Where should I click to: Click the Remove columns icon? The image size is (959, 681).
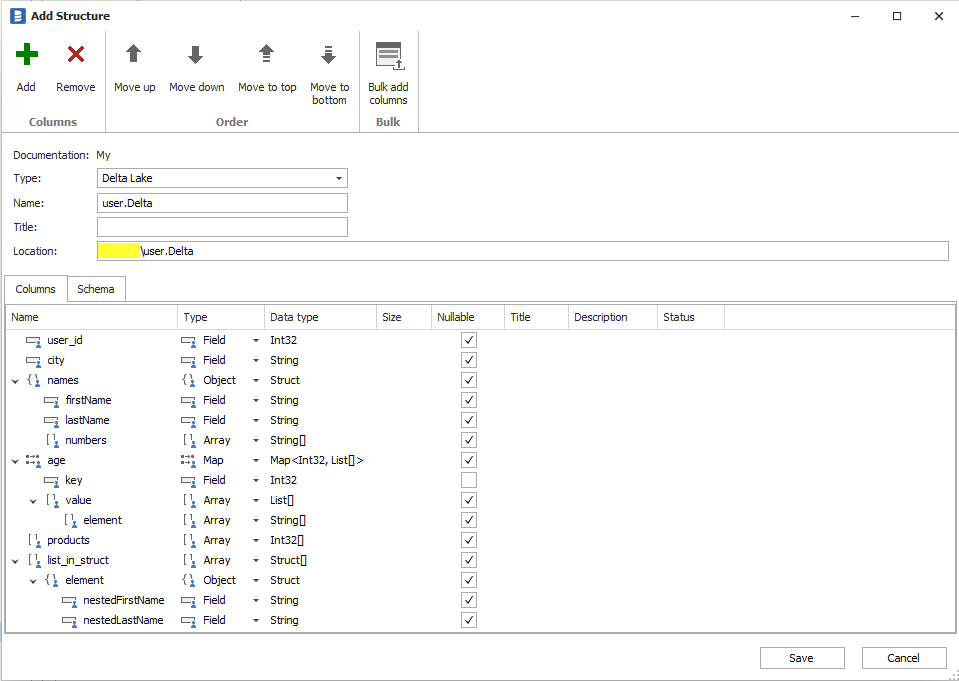click(75, 55)
